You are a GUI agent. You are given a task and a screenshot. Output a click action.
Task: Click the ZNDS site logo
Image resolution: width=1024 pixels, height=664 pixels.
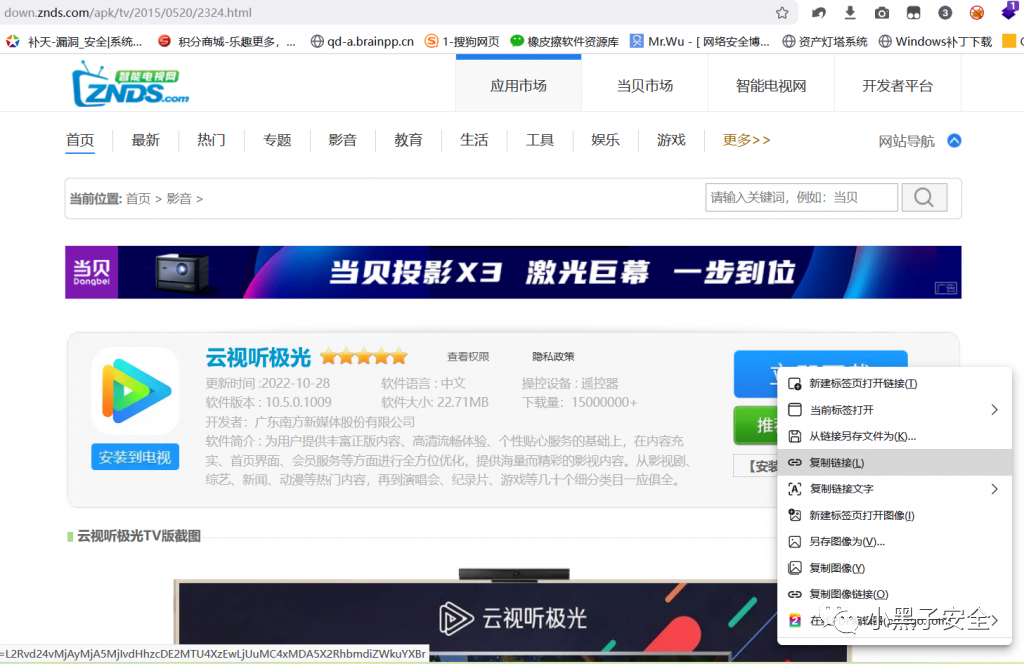click(x=131, y=84)
